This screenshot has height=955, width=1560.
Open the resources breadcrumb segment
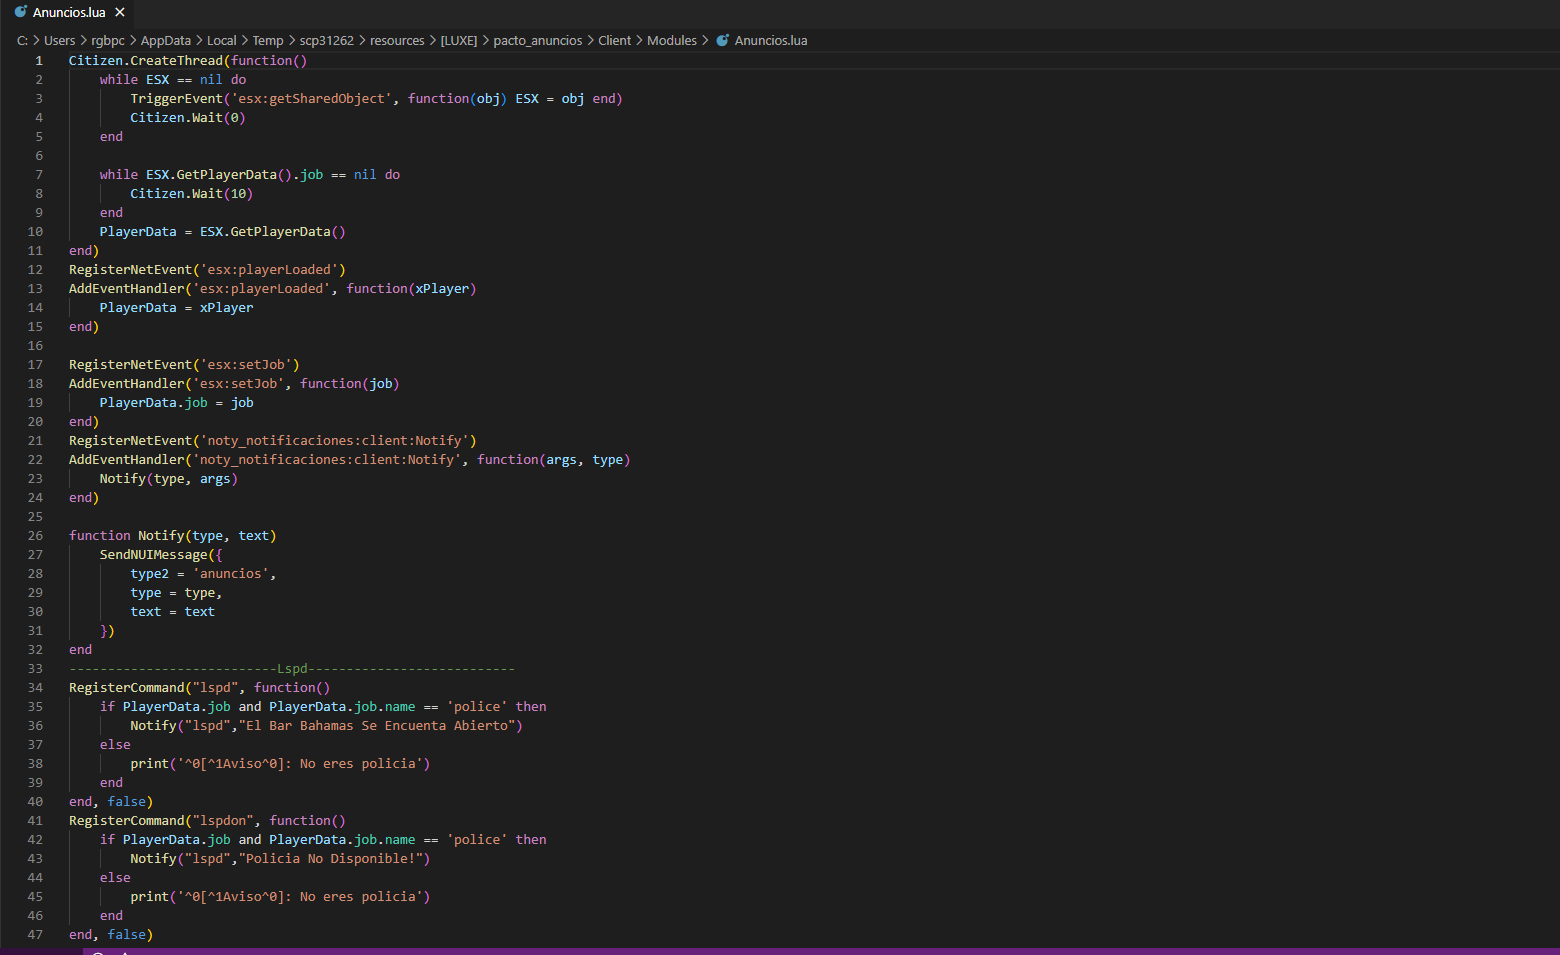(397, 40)
